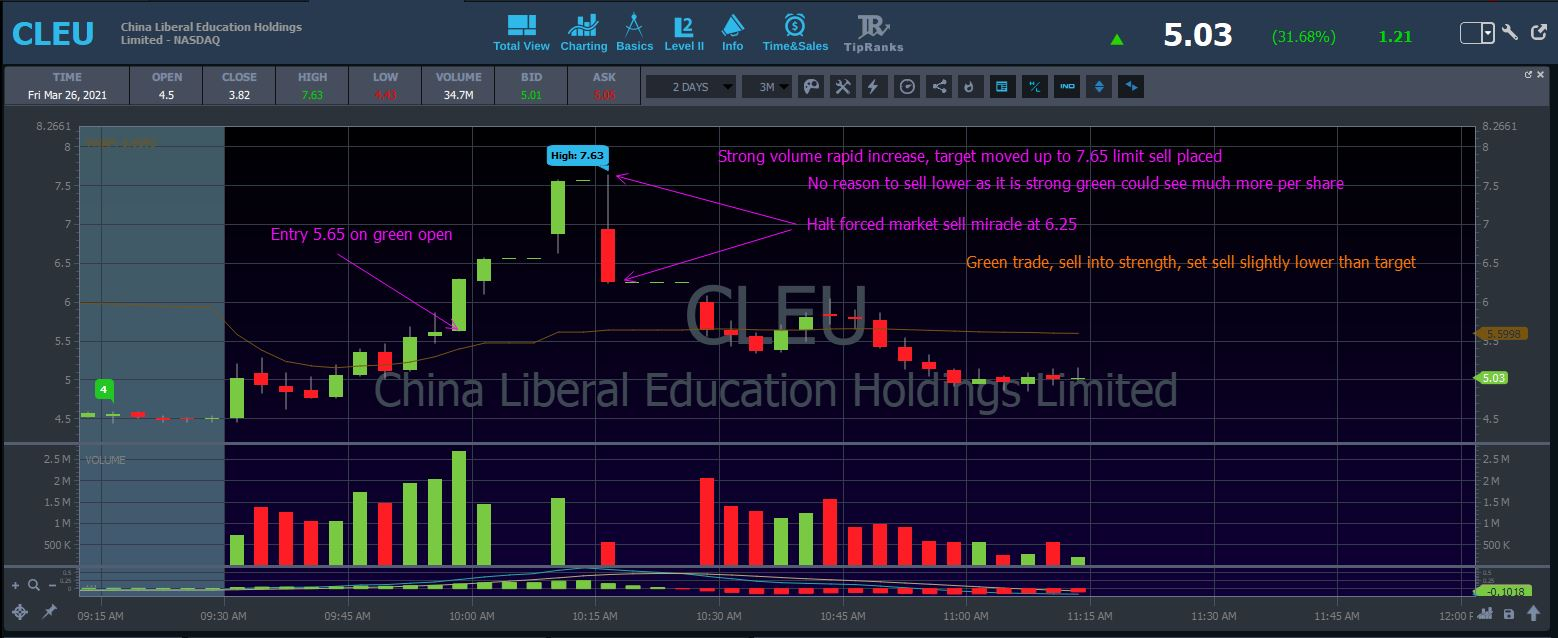The width and height of the screenshot is (1558, 638).
Task: Click the BID 5.01 cell
Action: (531, 86)
